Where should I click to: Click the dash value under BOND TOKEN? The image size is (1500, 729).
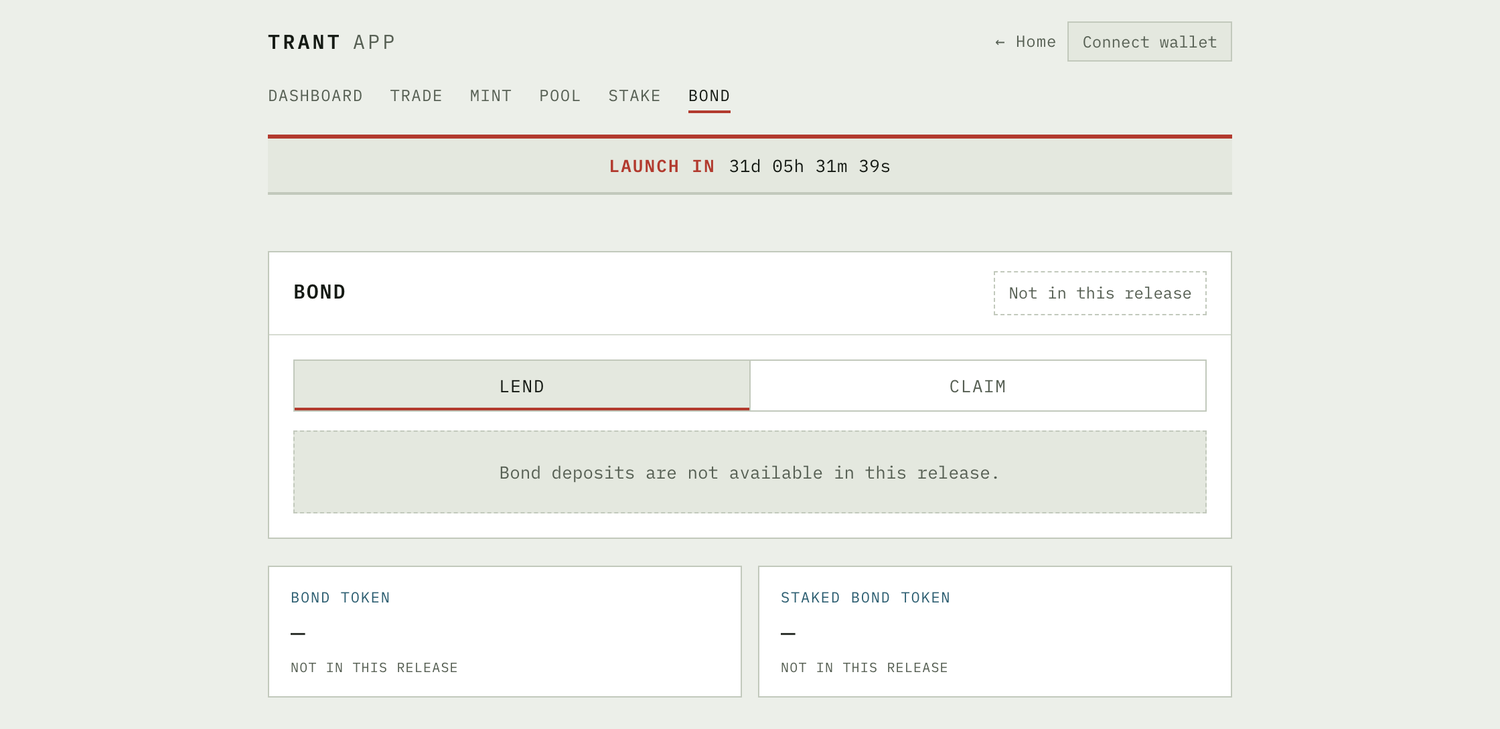(x=298, y=633)
